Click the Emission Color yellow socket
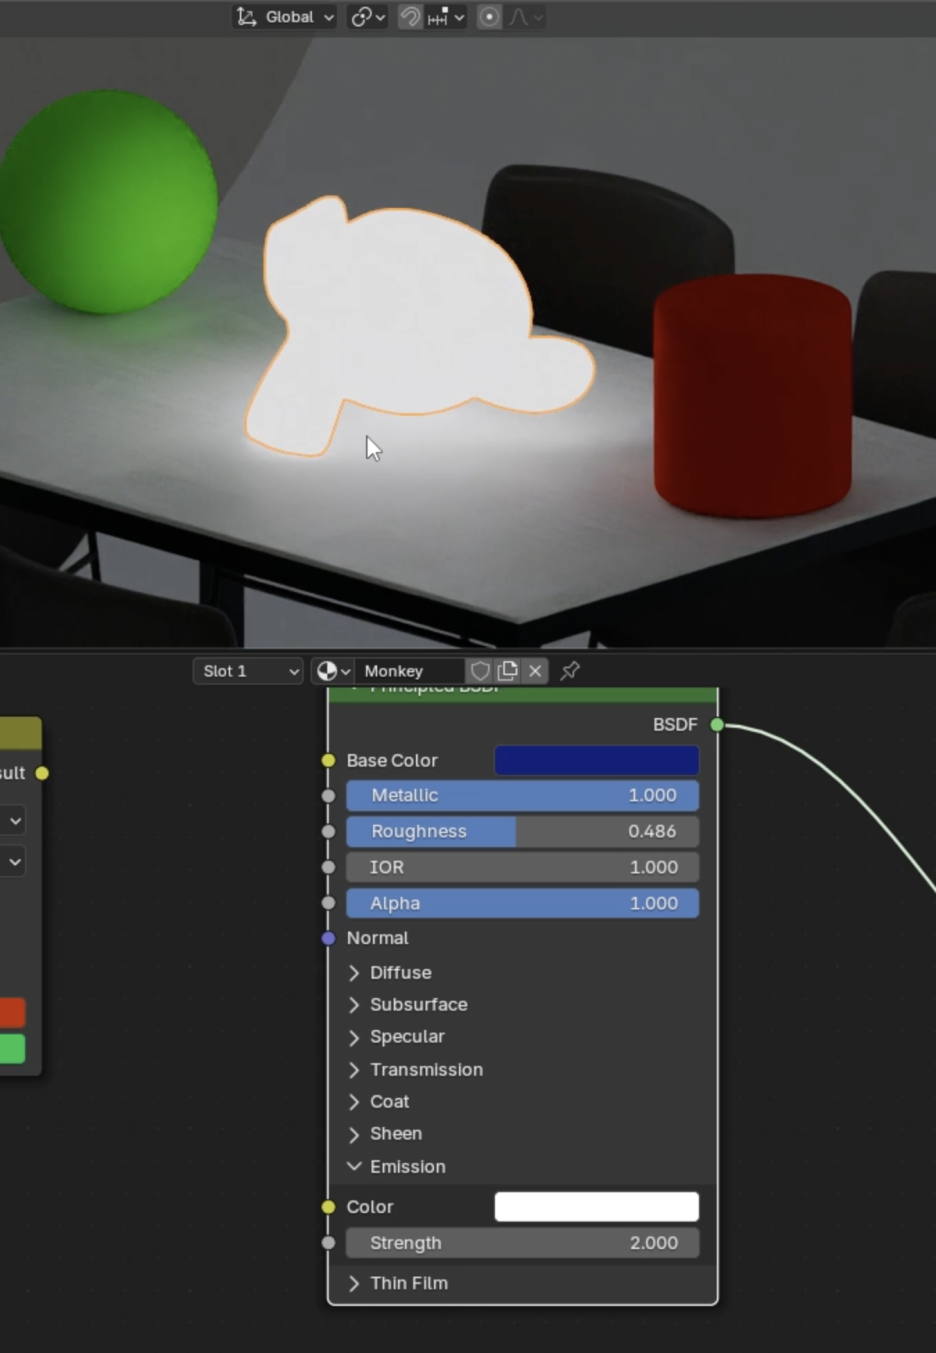Image resolution: width=936 pixels, height=1353 pixels. (328, 1207)
